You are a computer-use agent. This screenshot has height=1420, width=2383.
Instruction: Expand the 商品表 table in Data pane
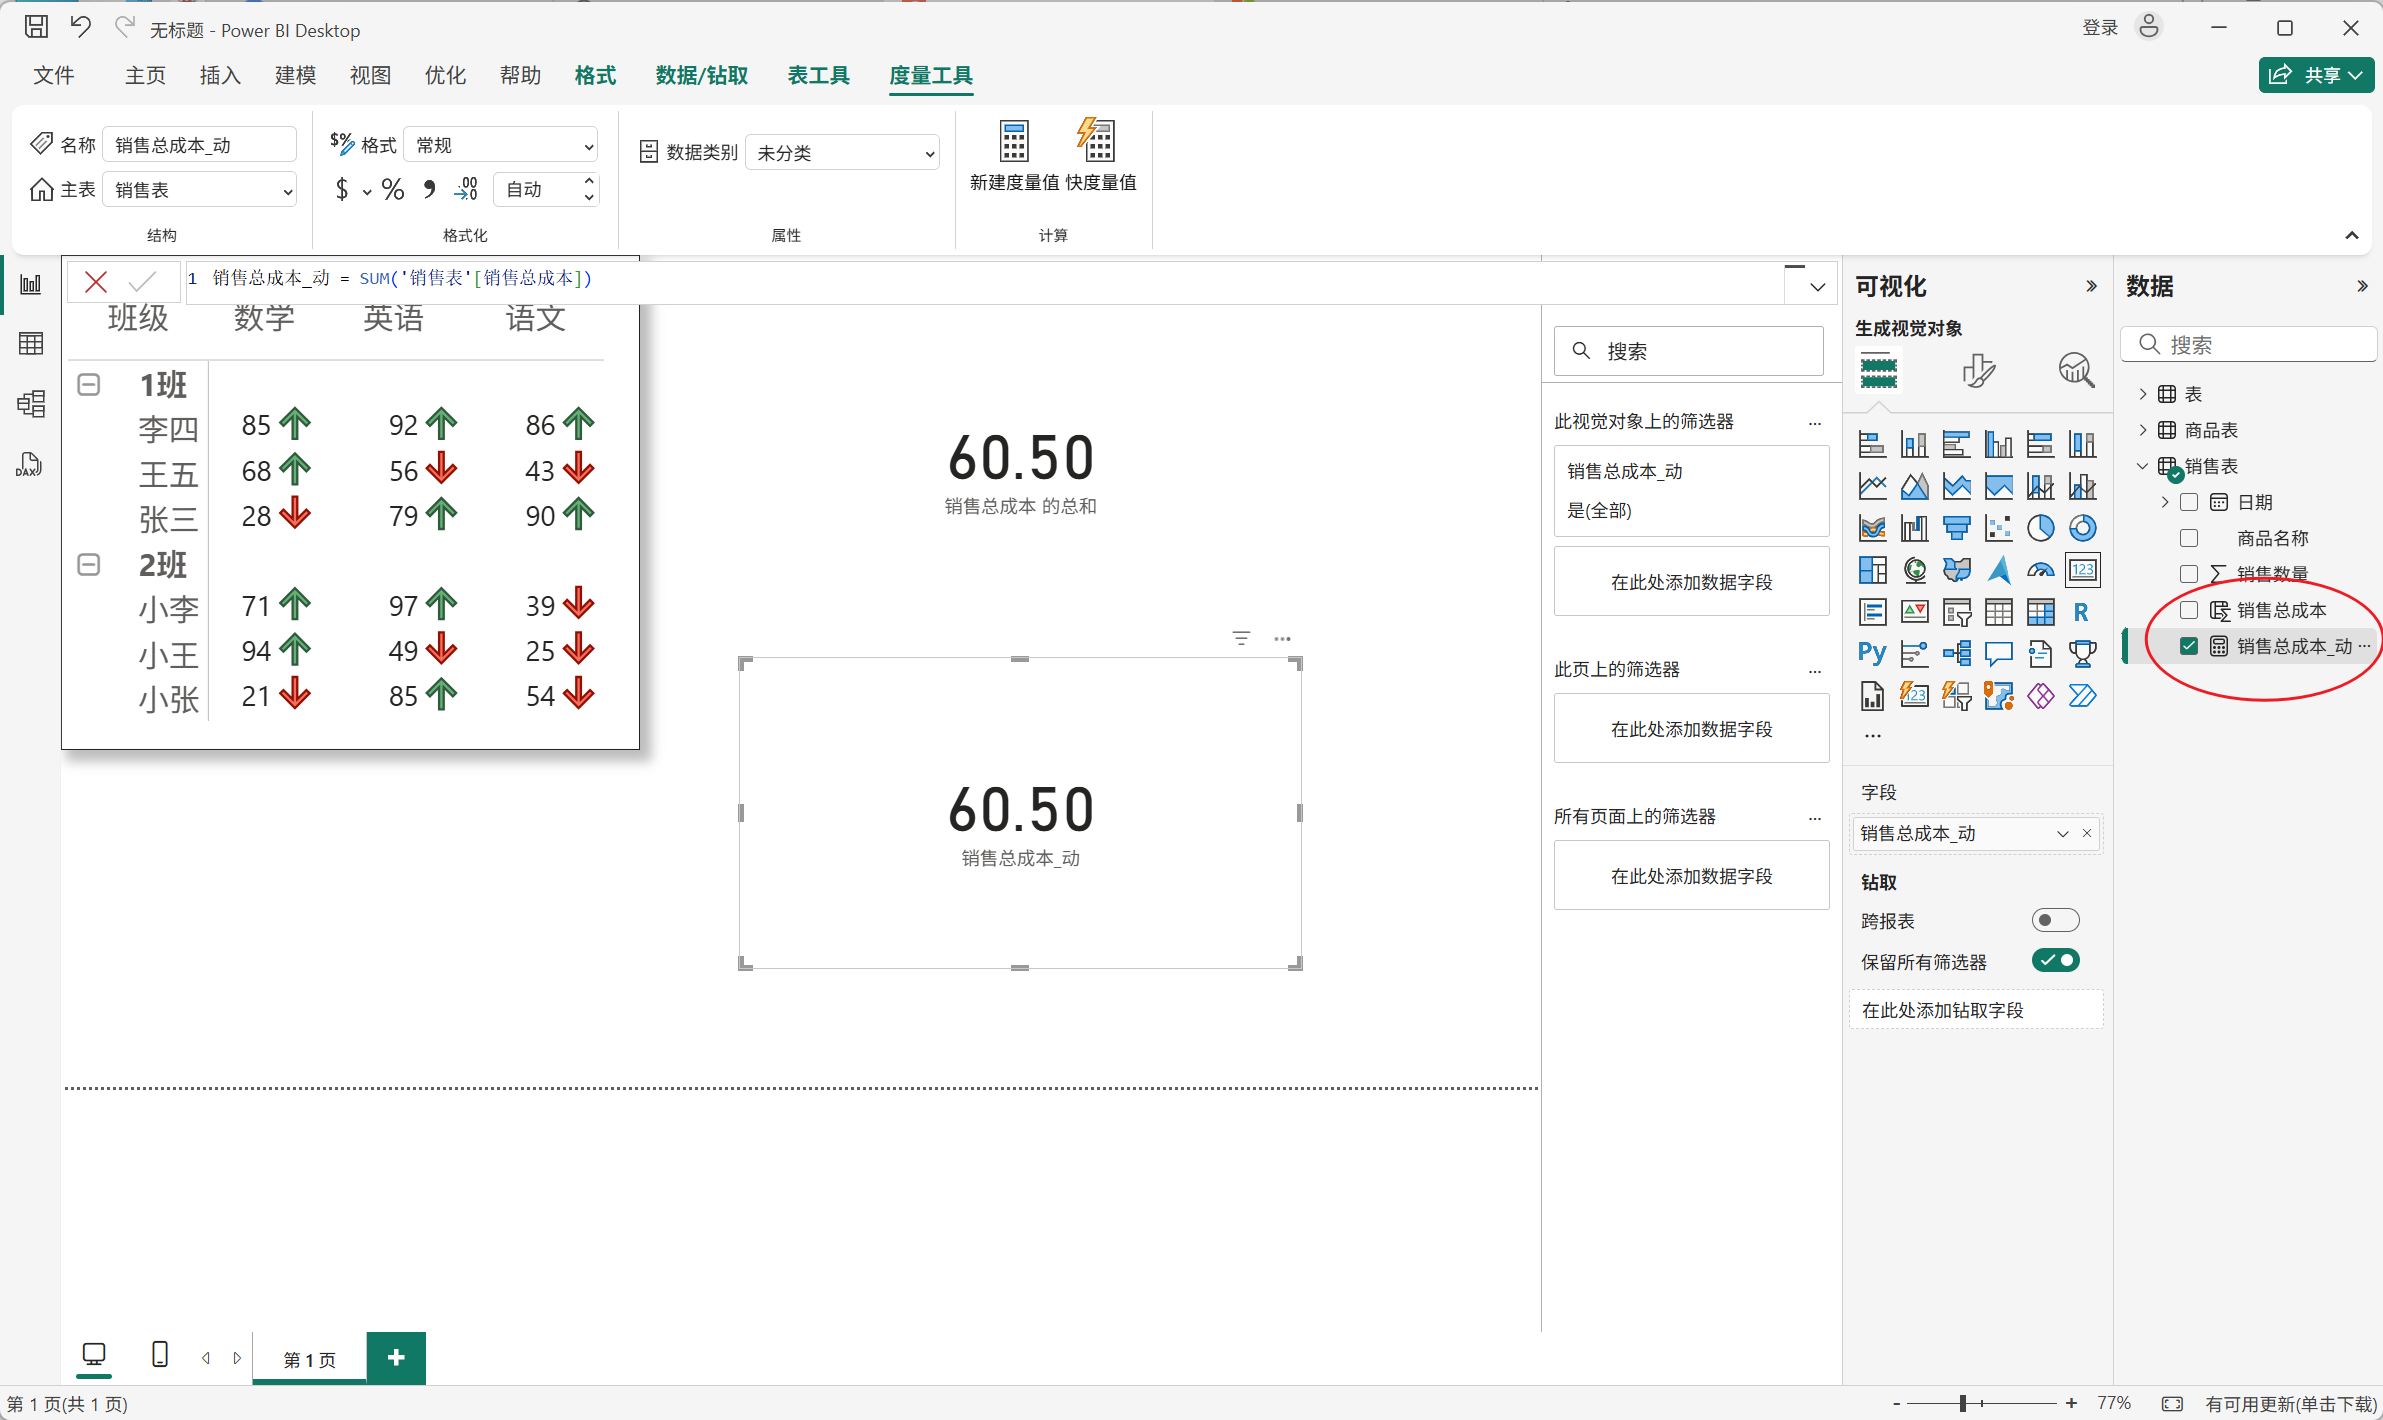(2143, 430)
